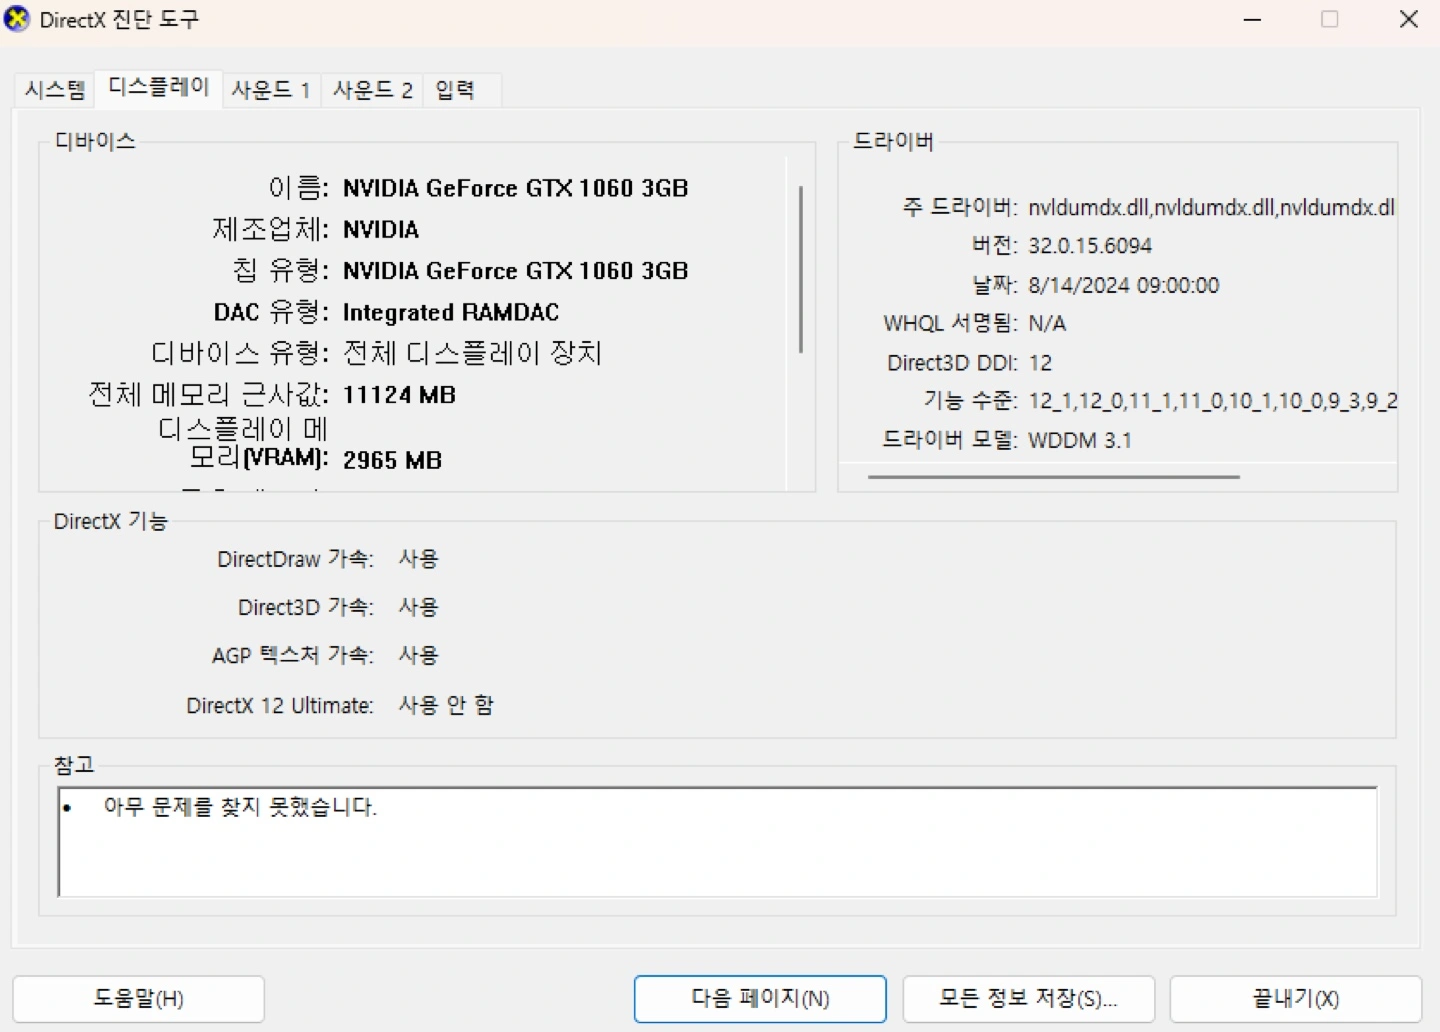Image resolution: width=1440 pixels, height=1032 pixels.
Task: Click the 끝내기(X) button
Action: [x=1296, y=999]
